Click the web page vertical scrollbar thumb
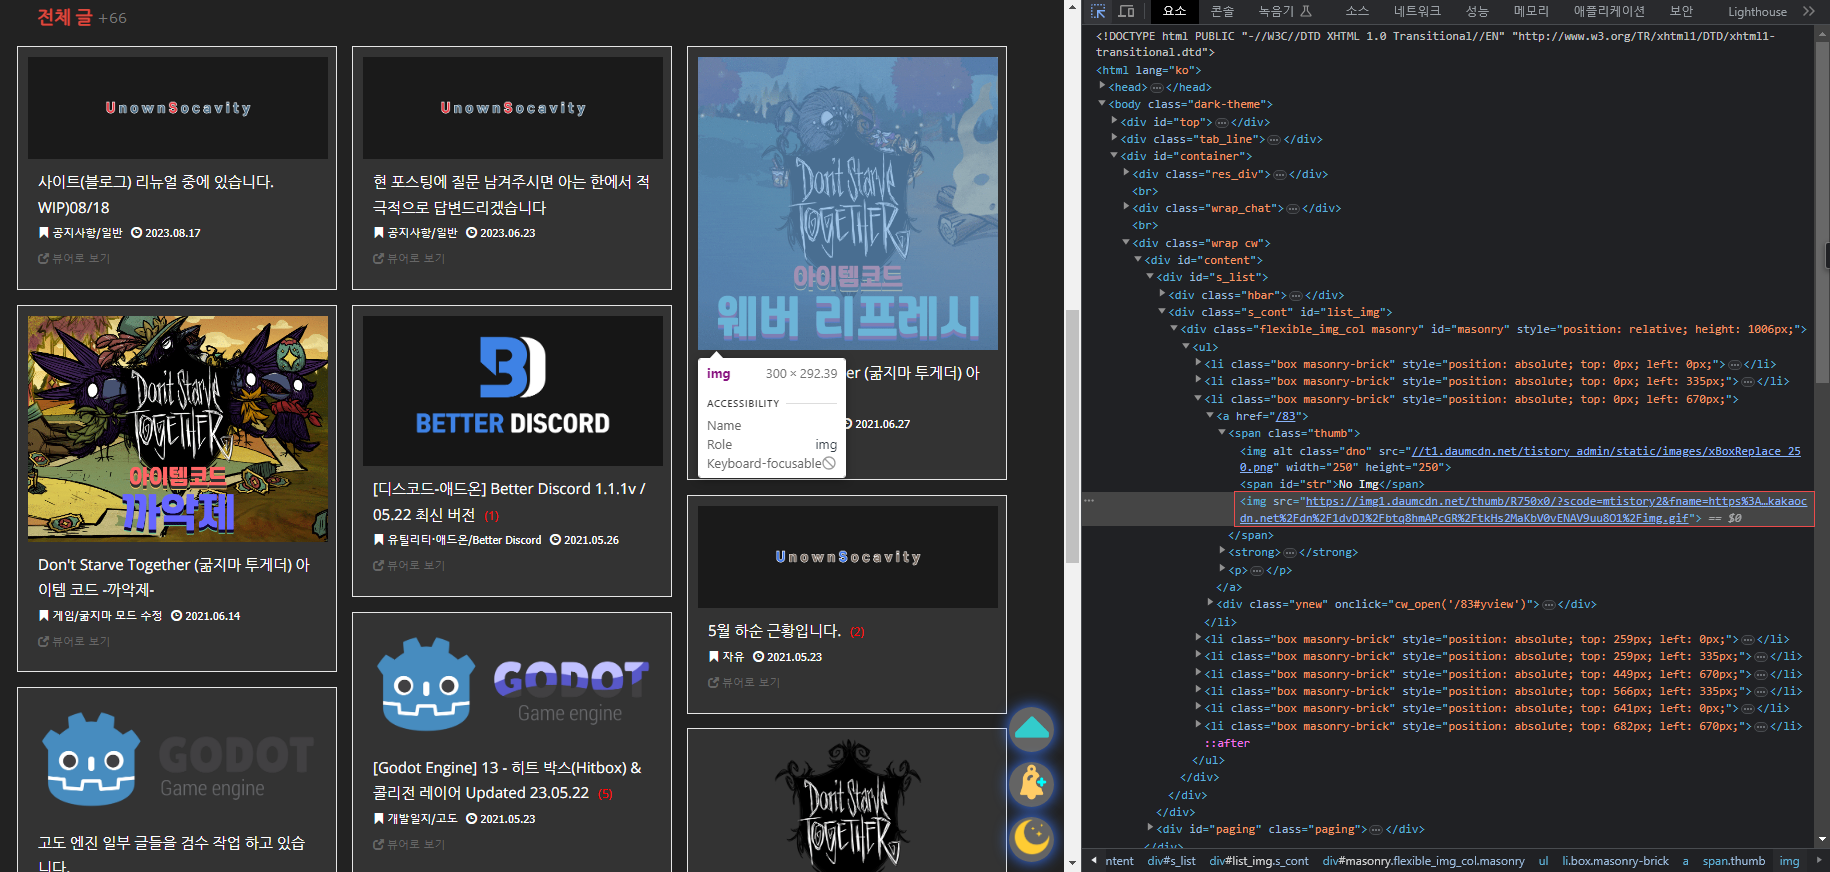 (1072, 436)
